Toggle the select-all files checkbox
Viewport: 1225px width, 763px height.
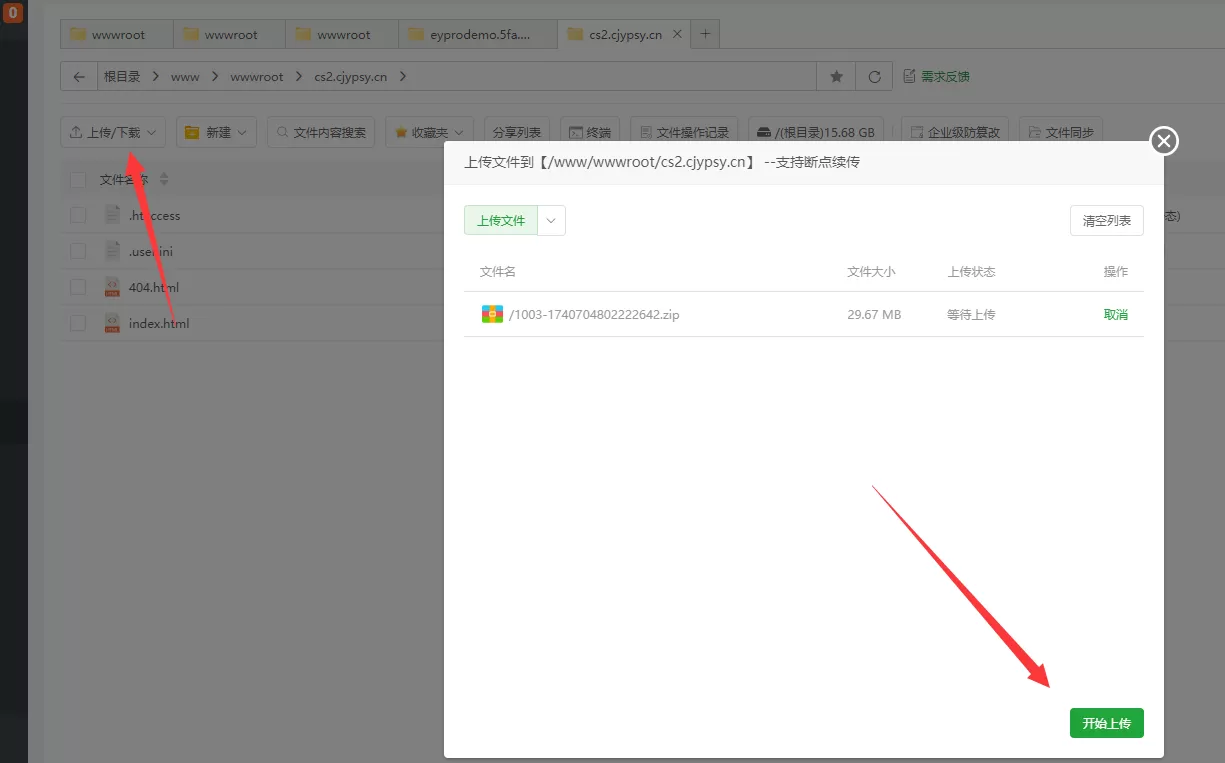tap(78, 180)
